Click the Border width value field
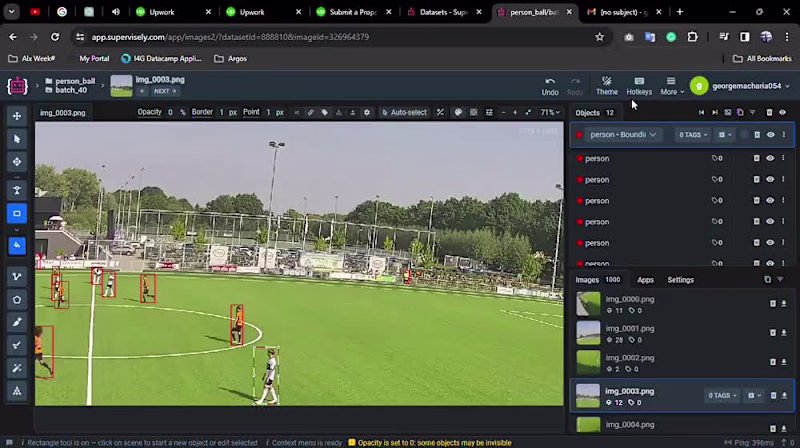Screen dimensions: 800x448 [x=221, y=112]
